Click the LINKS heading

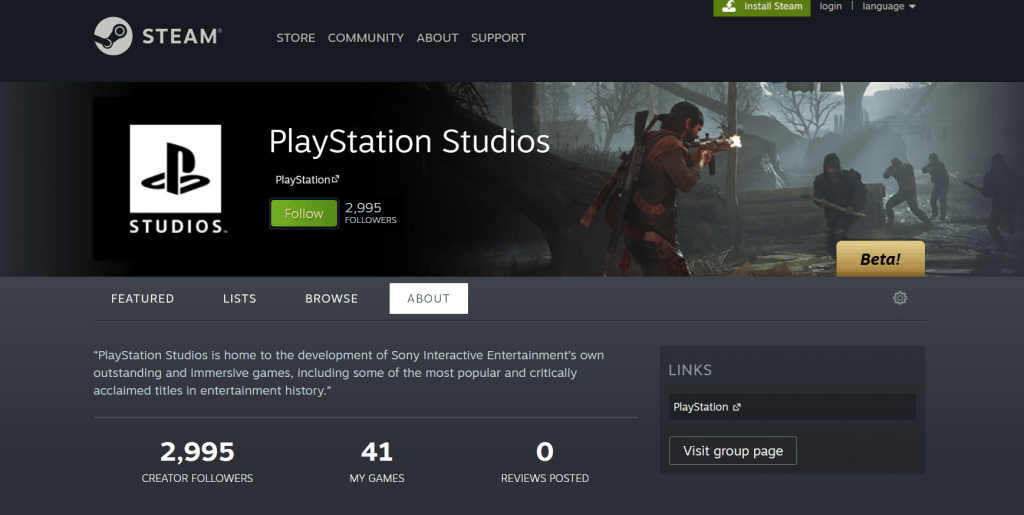690,370
